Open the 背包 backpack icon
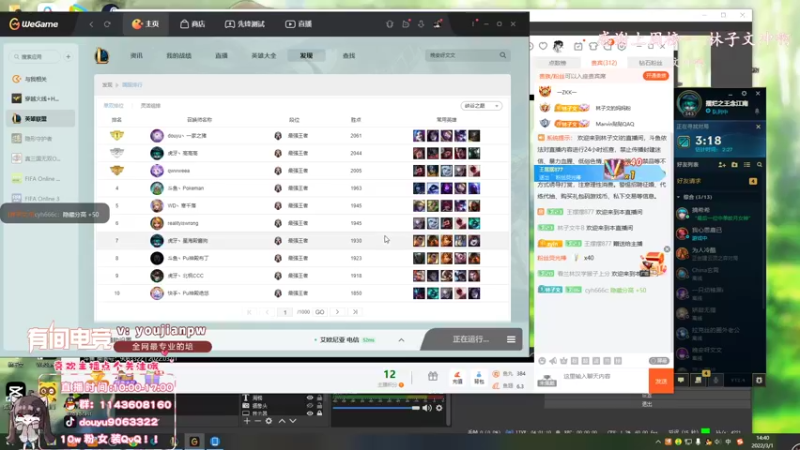The width and height of the screenshot is (800, 450). tap(479, 378)
